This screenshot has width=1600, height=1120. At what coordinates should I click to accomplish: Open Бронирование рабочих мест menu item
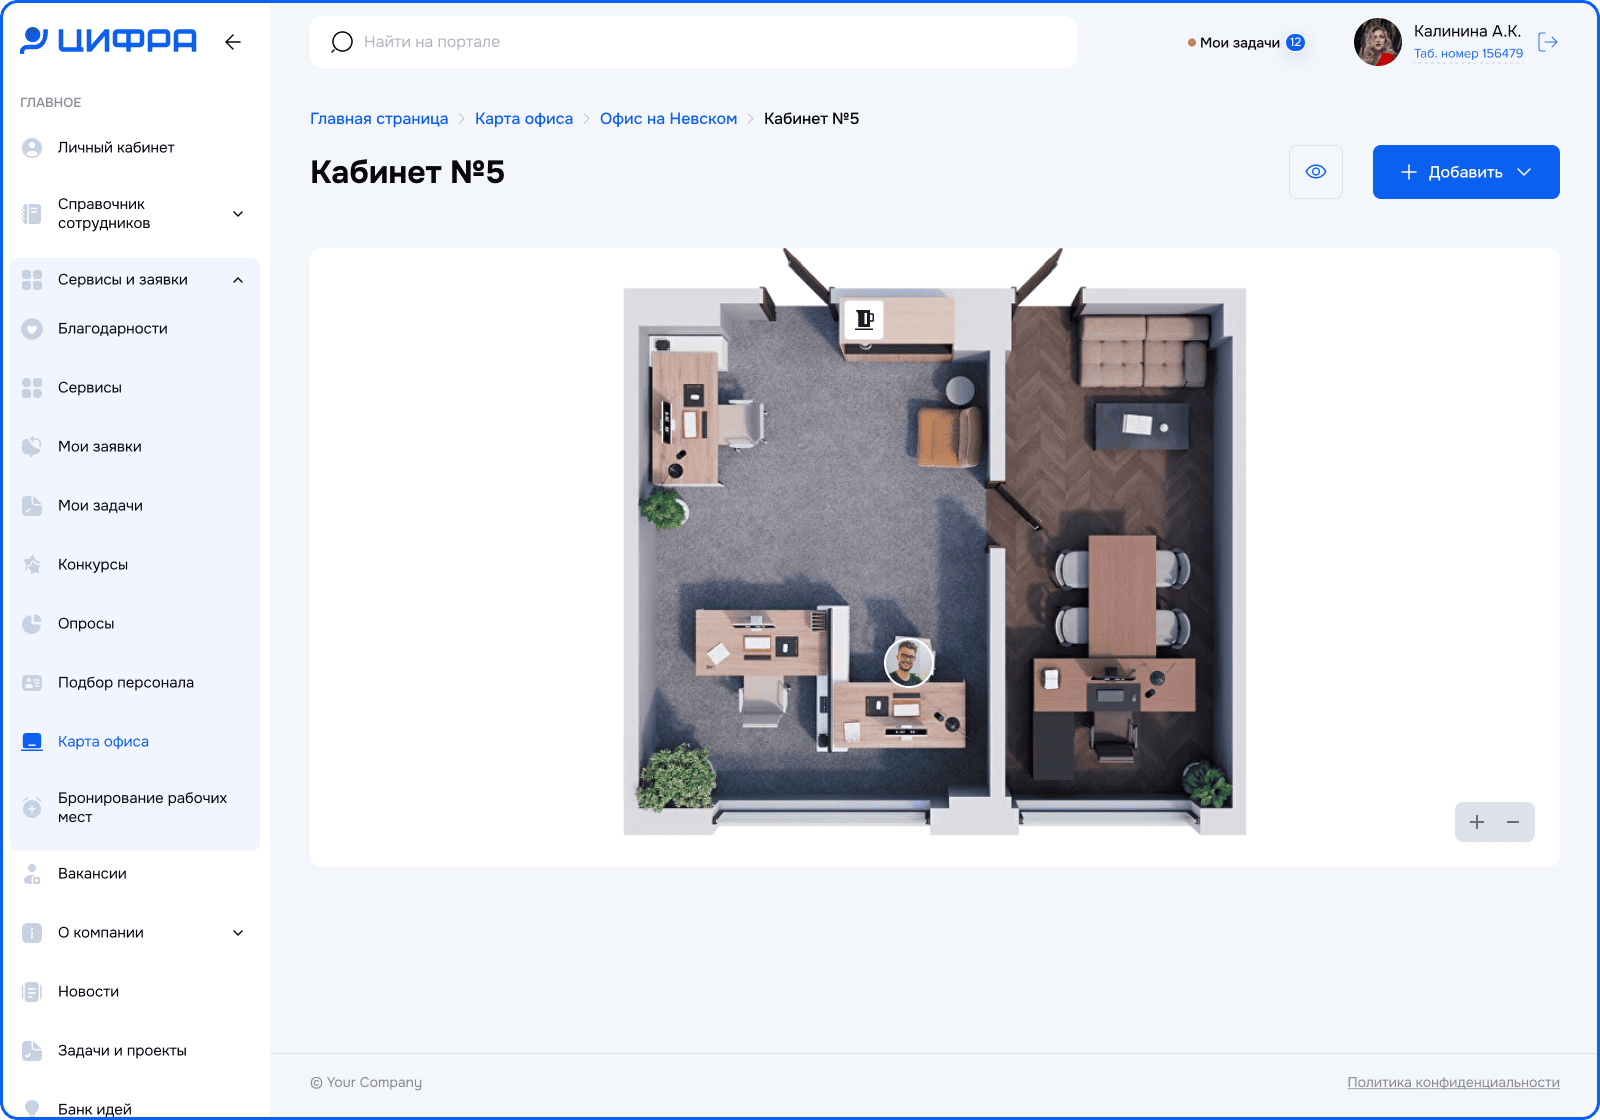point(142,807)
